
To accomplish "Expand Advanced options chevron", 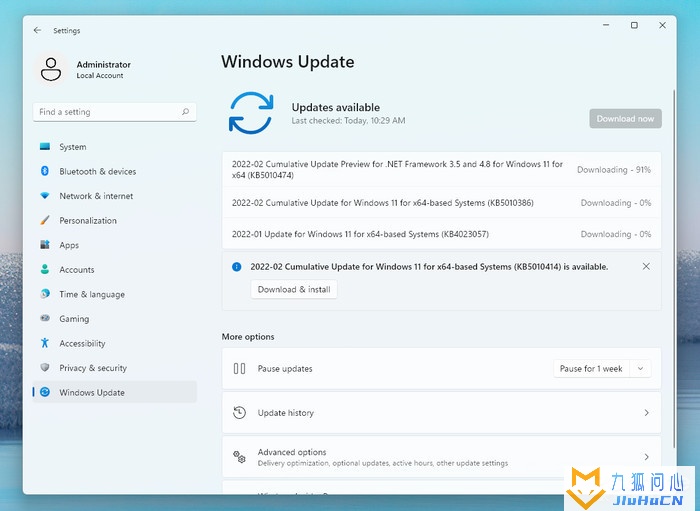I will (646, 457).
